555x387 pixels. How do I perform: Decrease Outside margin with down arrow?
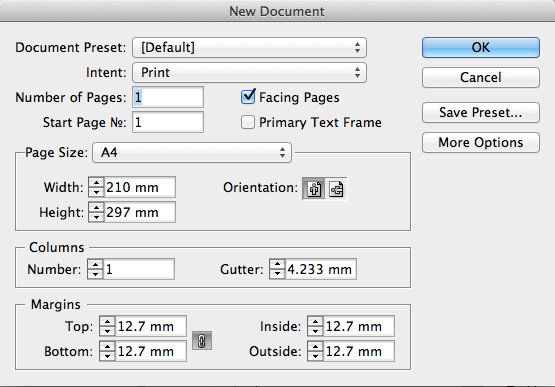315,356
